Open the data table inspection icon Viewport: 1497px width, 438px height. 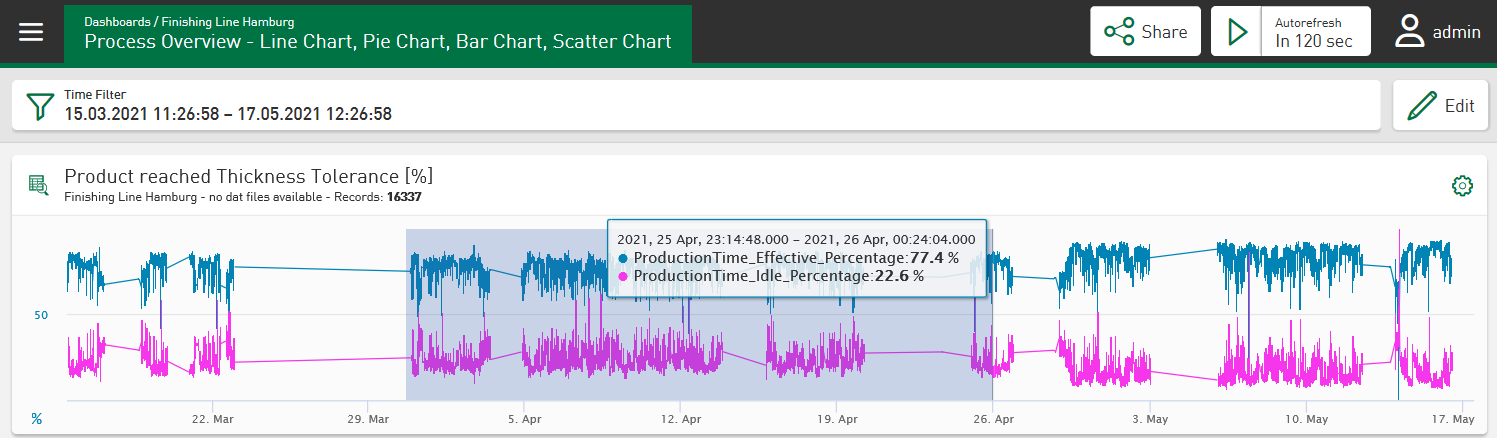coord(38,185)
